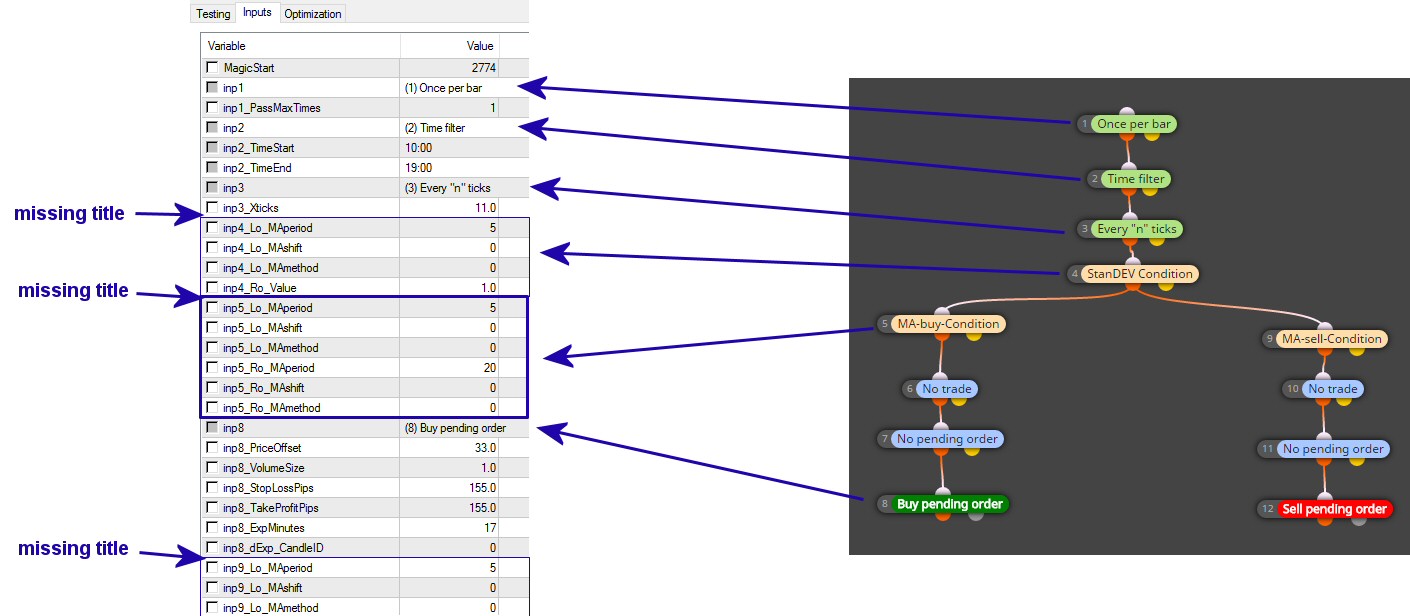Select the inp8_dExp_CandleID row name
The width and height of the screenshot is (1410, 616).
point(273,548)
